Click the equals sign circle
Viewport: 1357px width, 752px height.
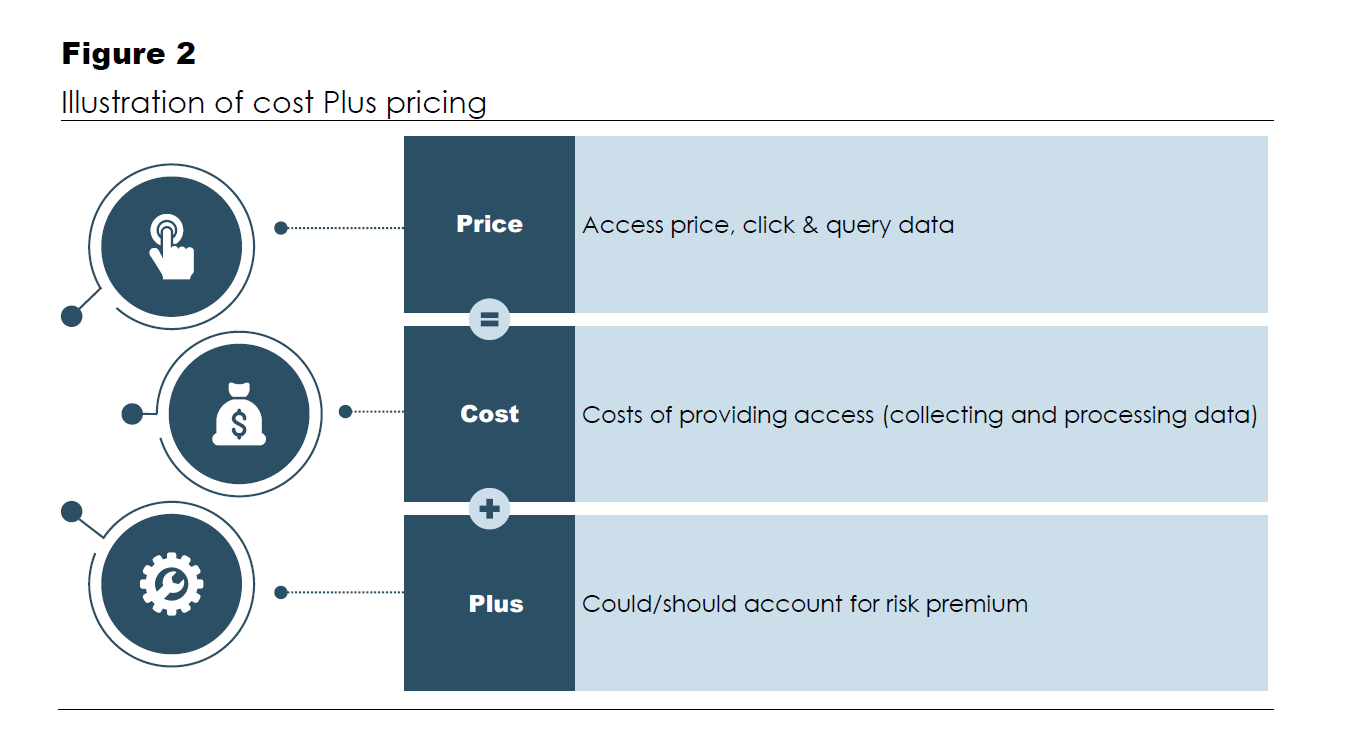[489, 320]
